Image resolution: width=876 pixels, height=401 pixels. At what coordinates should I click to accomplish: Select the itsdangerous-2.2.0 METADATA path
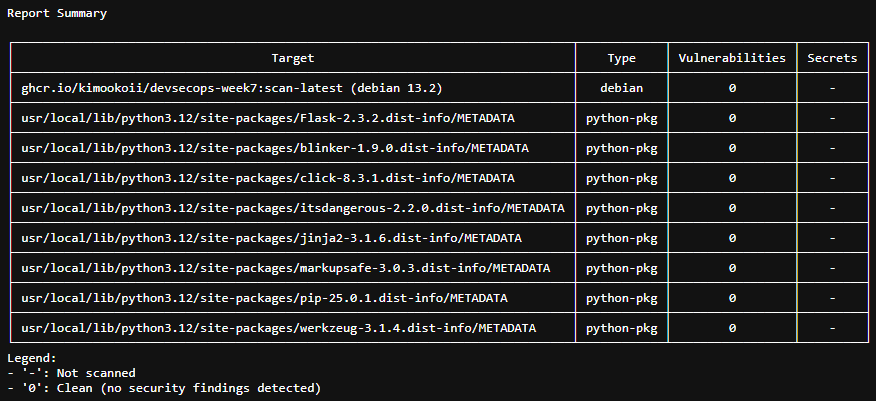(x=293, y=208)
